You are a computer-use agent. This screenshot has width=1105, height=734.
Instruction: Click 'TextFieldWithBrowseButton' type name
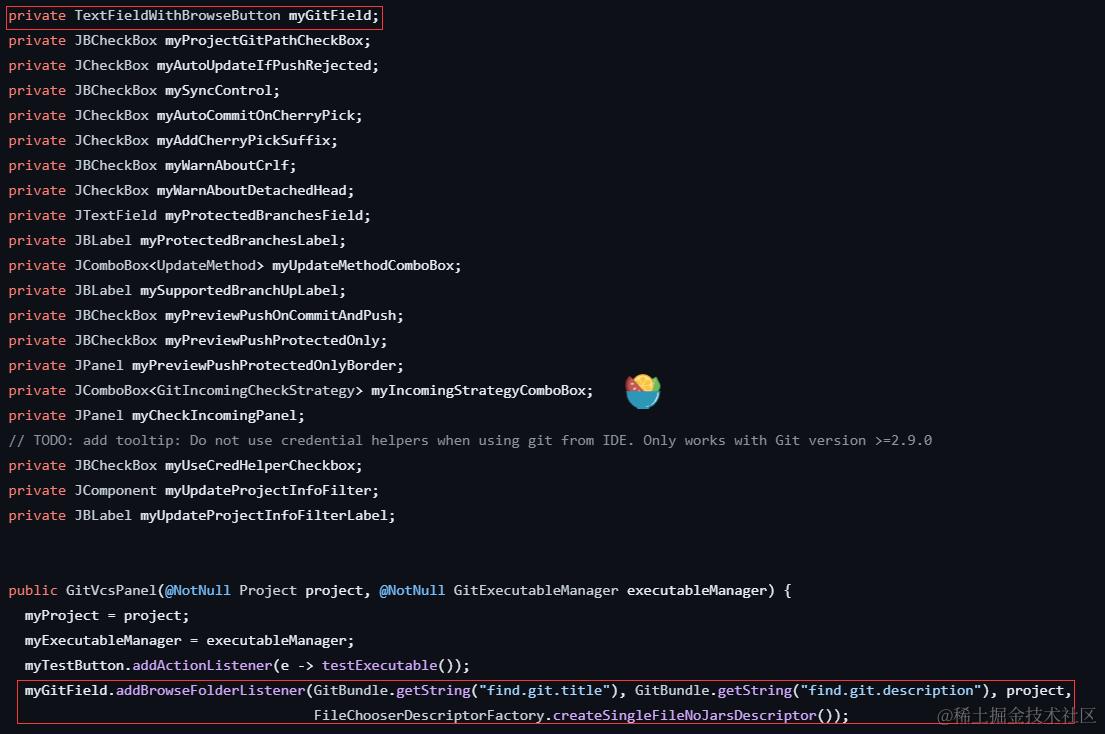click(x=177, y=15)
